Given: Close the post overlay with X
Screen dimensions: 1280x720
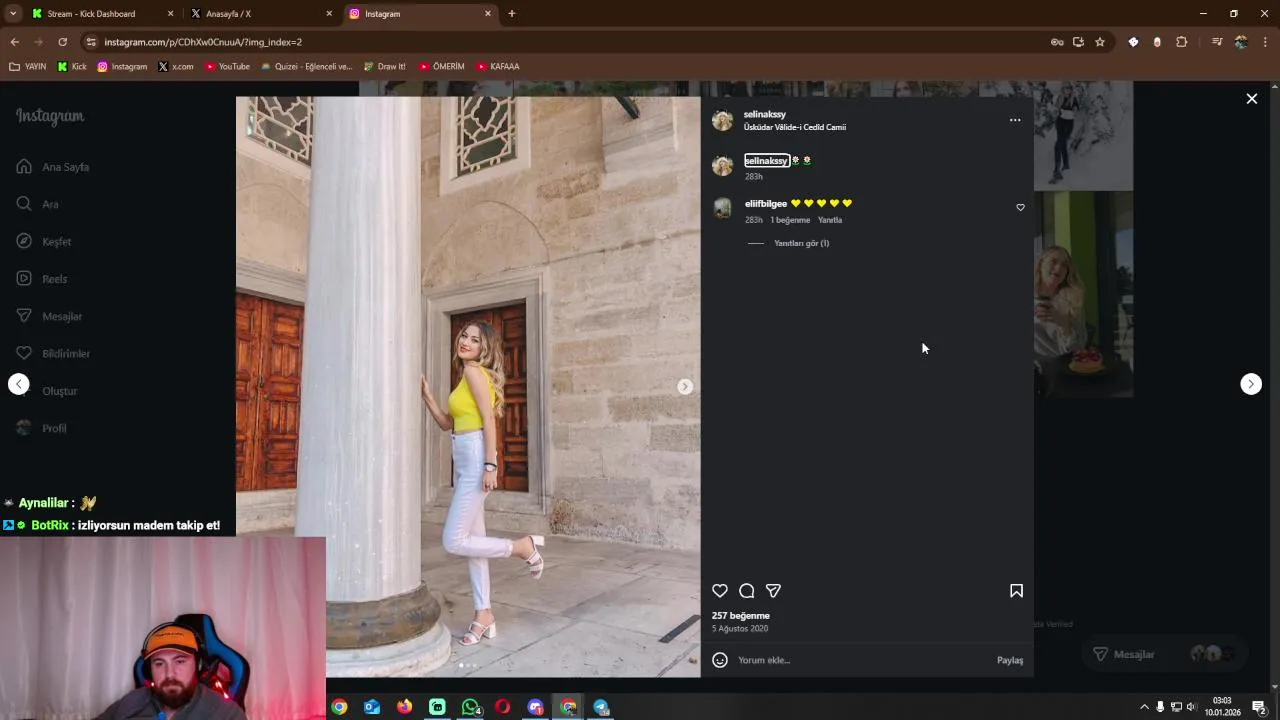Looking at the screenshot, I should click(x=1251, y=99).
